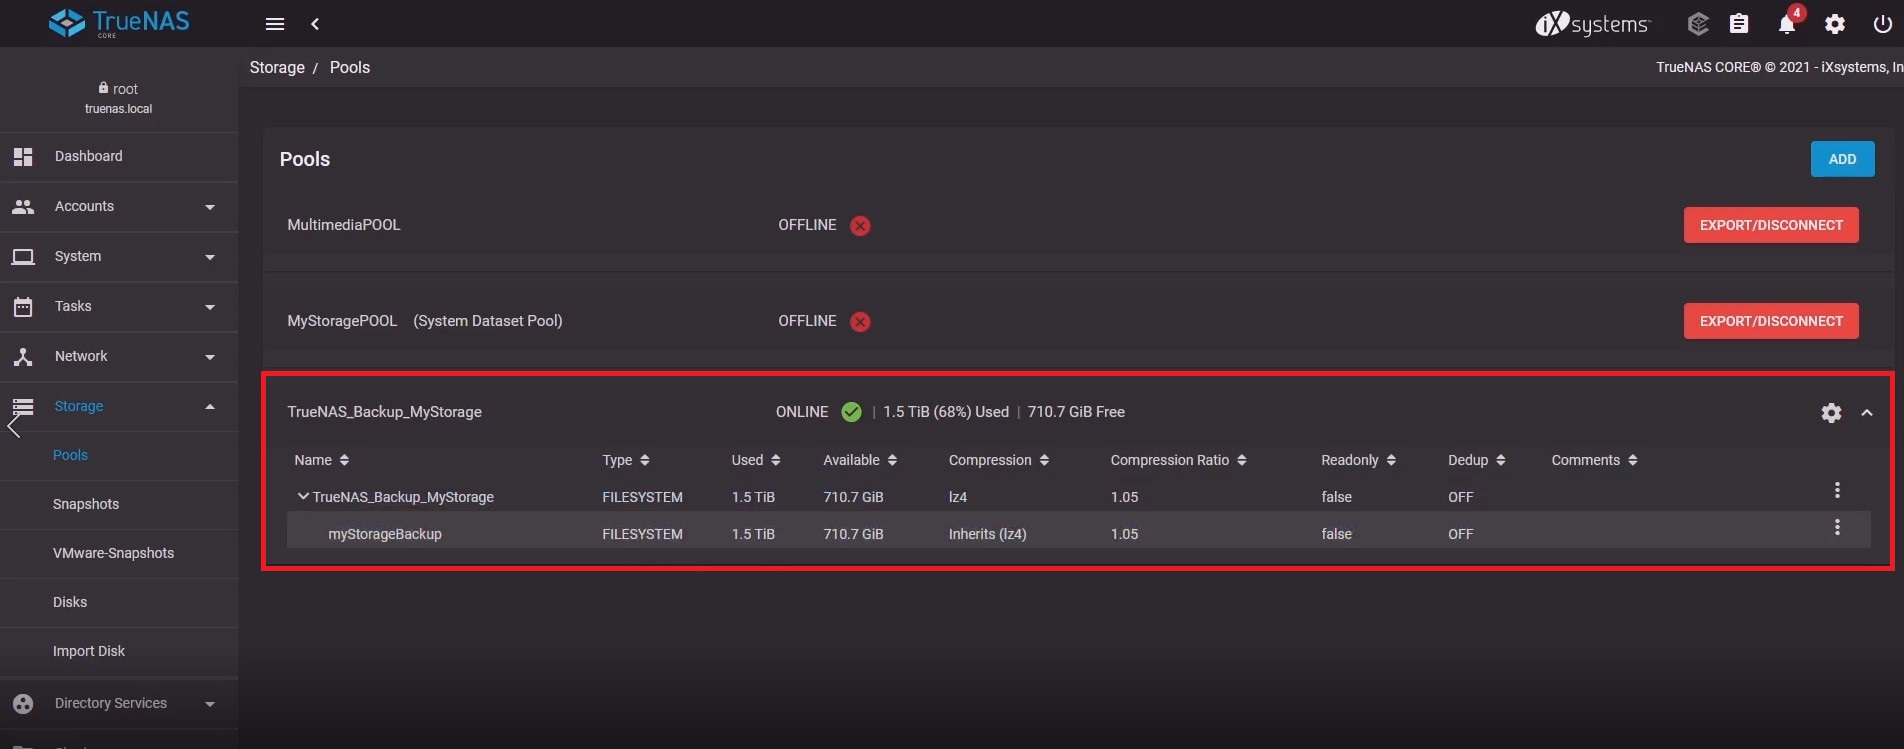The width and height of the screenshot is (1904, 749).
Task: Sort by the Comments column header
Action: [1595, 460]
